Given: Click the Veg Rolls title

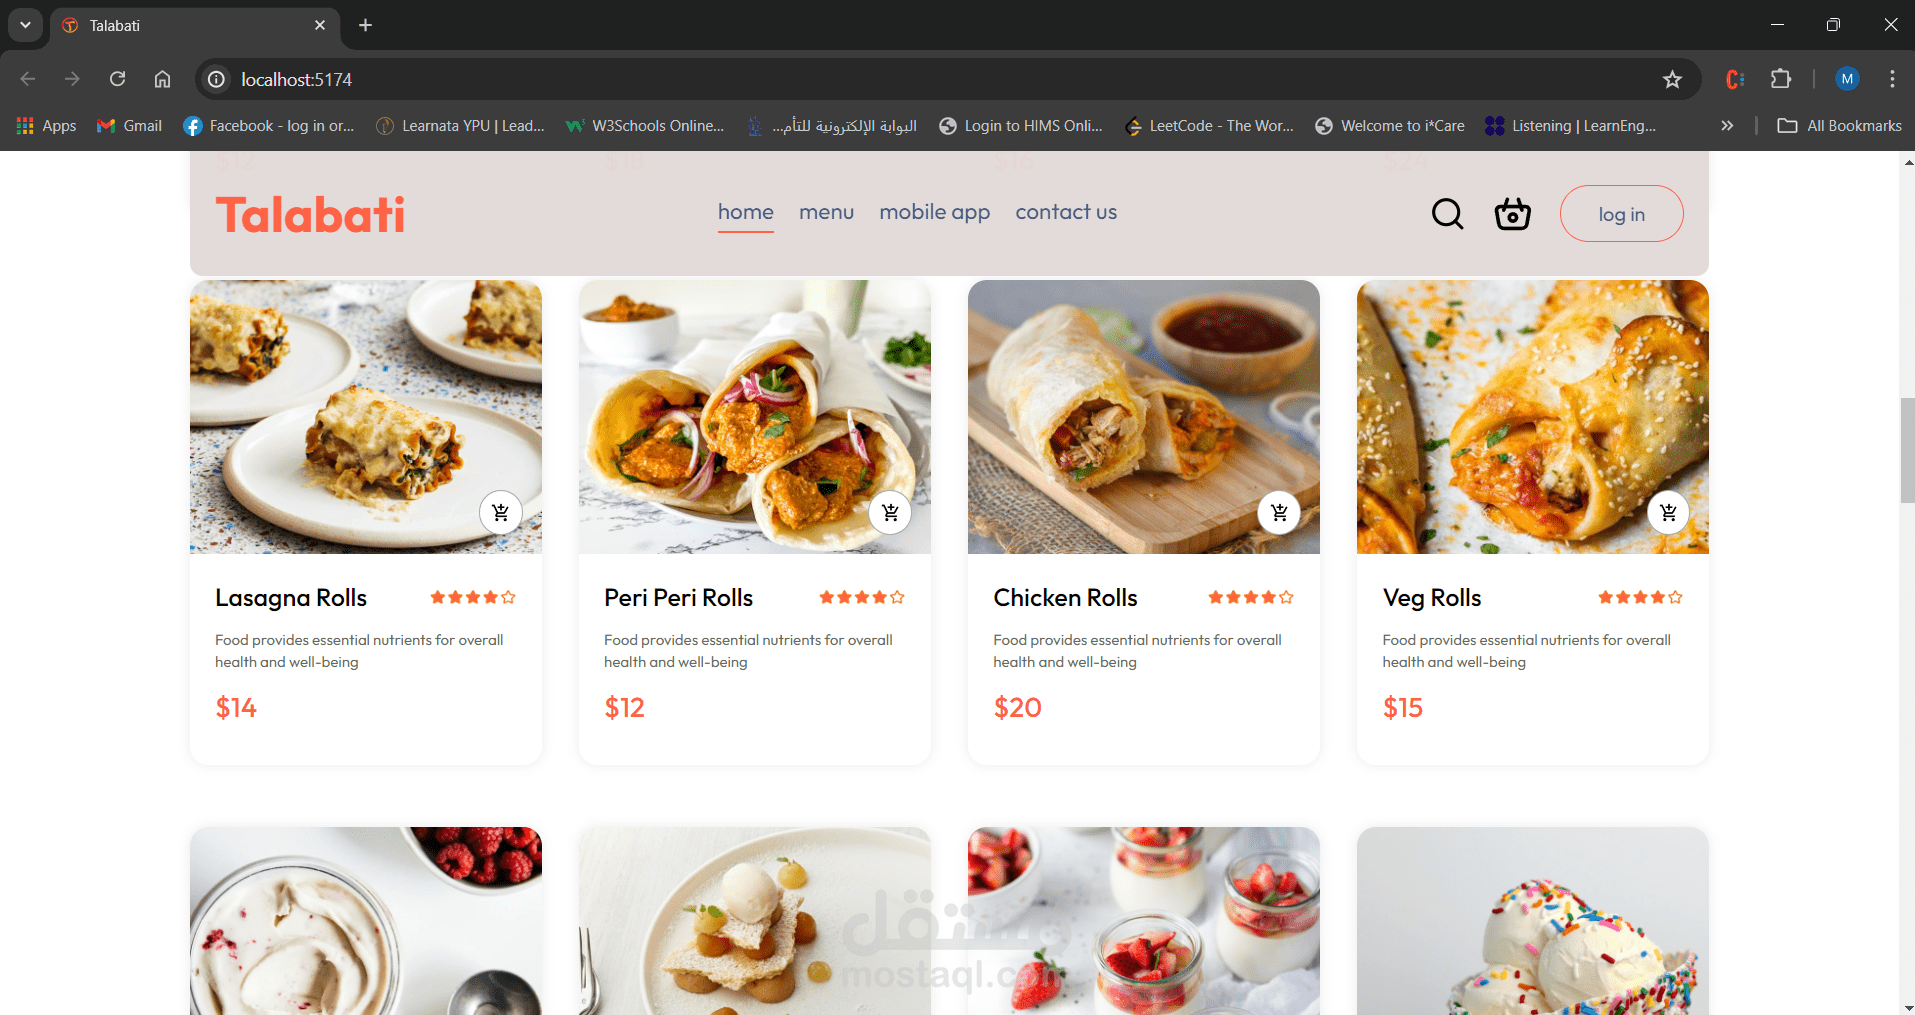Looking at the screenshot, I should tap(1432, 598).
